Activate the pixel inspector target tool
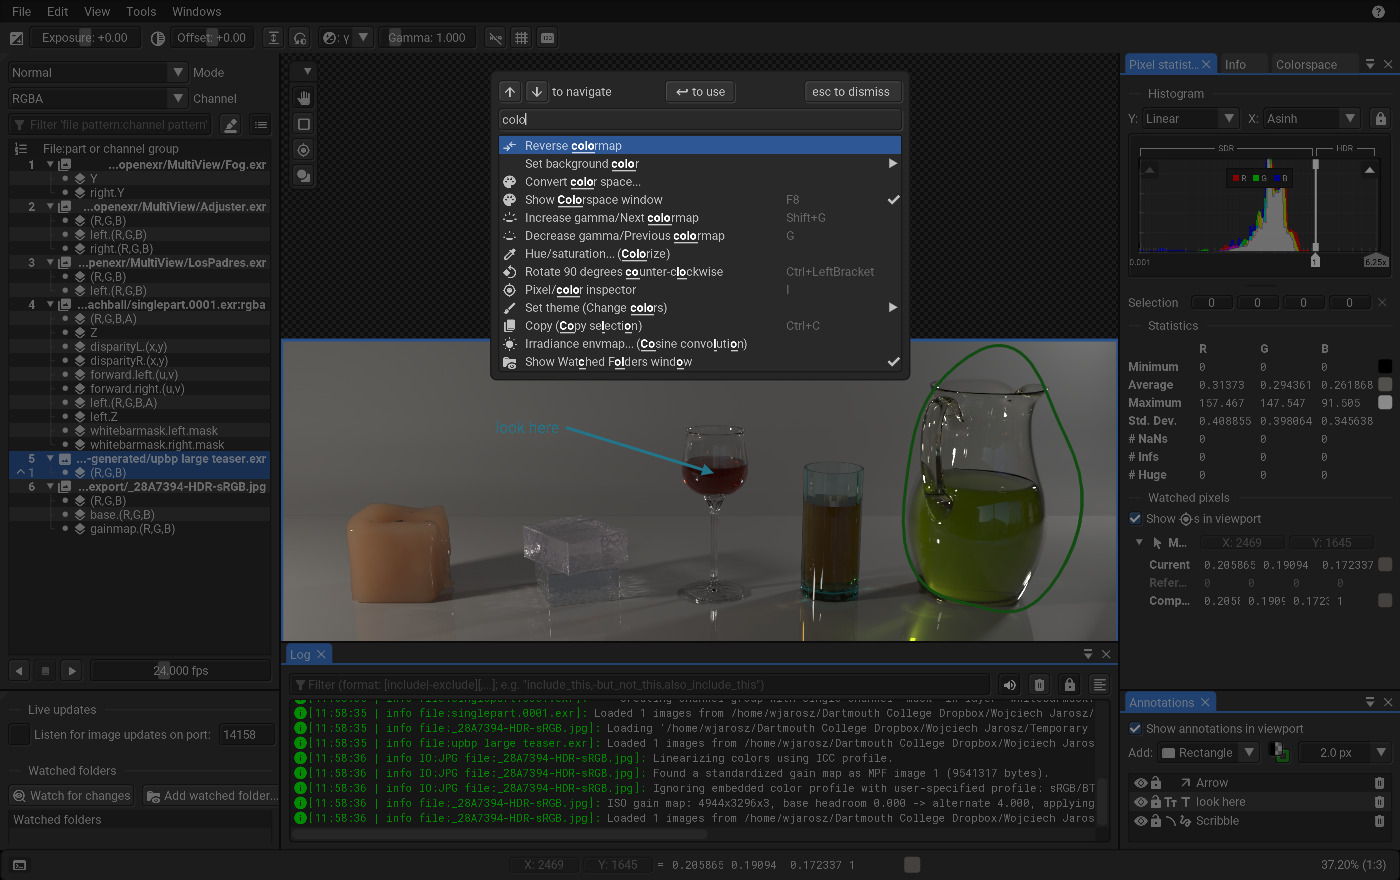 pyautogui.click(x=304, y=150)
